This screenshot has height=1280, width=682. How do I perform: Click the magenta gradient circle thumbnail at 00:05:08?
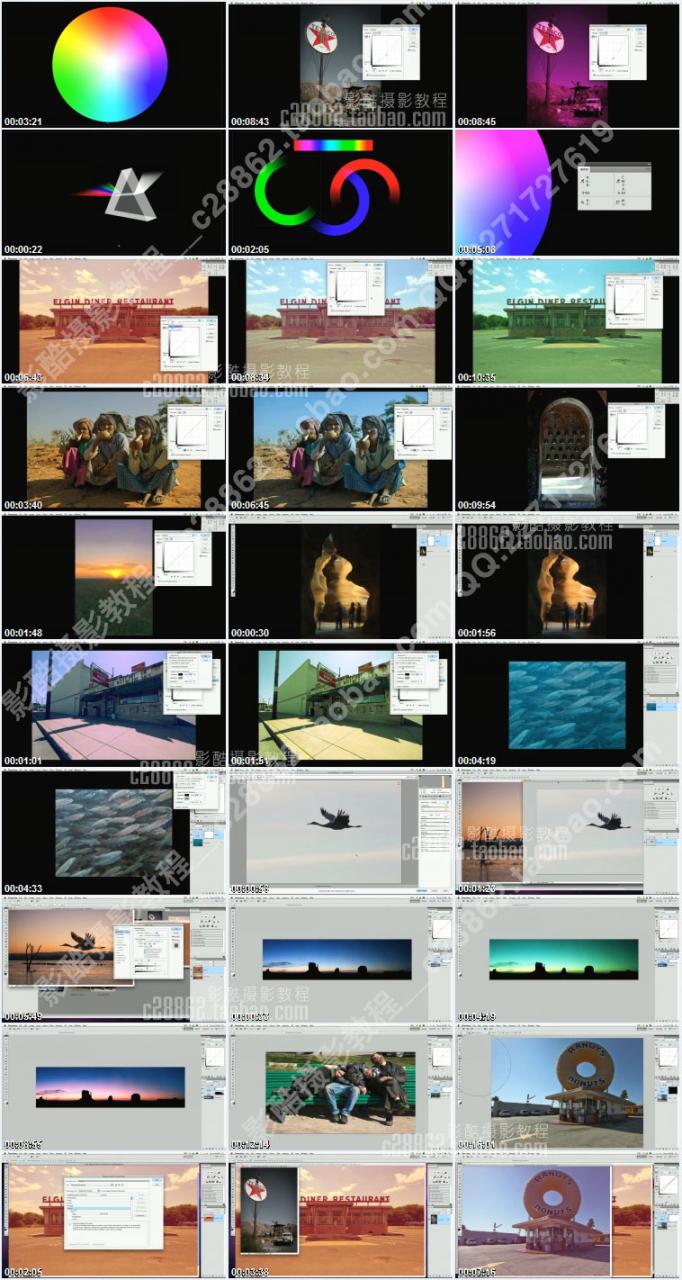[567, 193]
